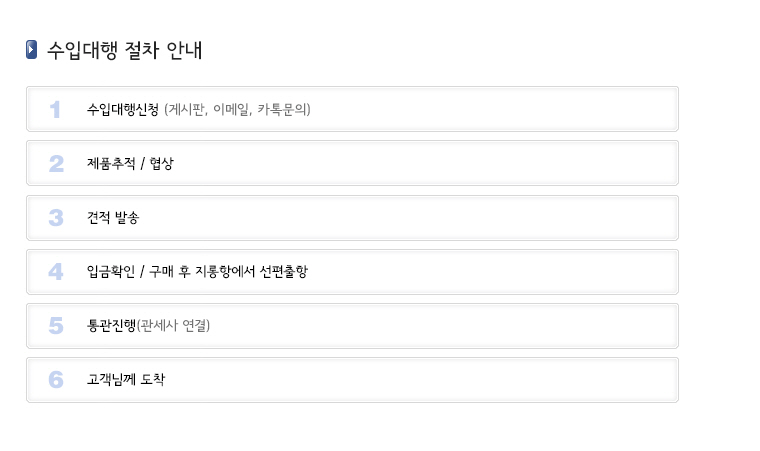Click the step number 3 icon
Screen dimensions: 760x451
56,218
